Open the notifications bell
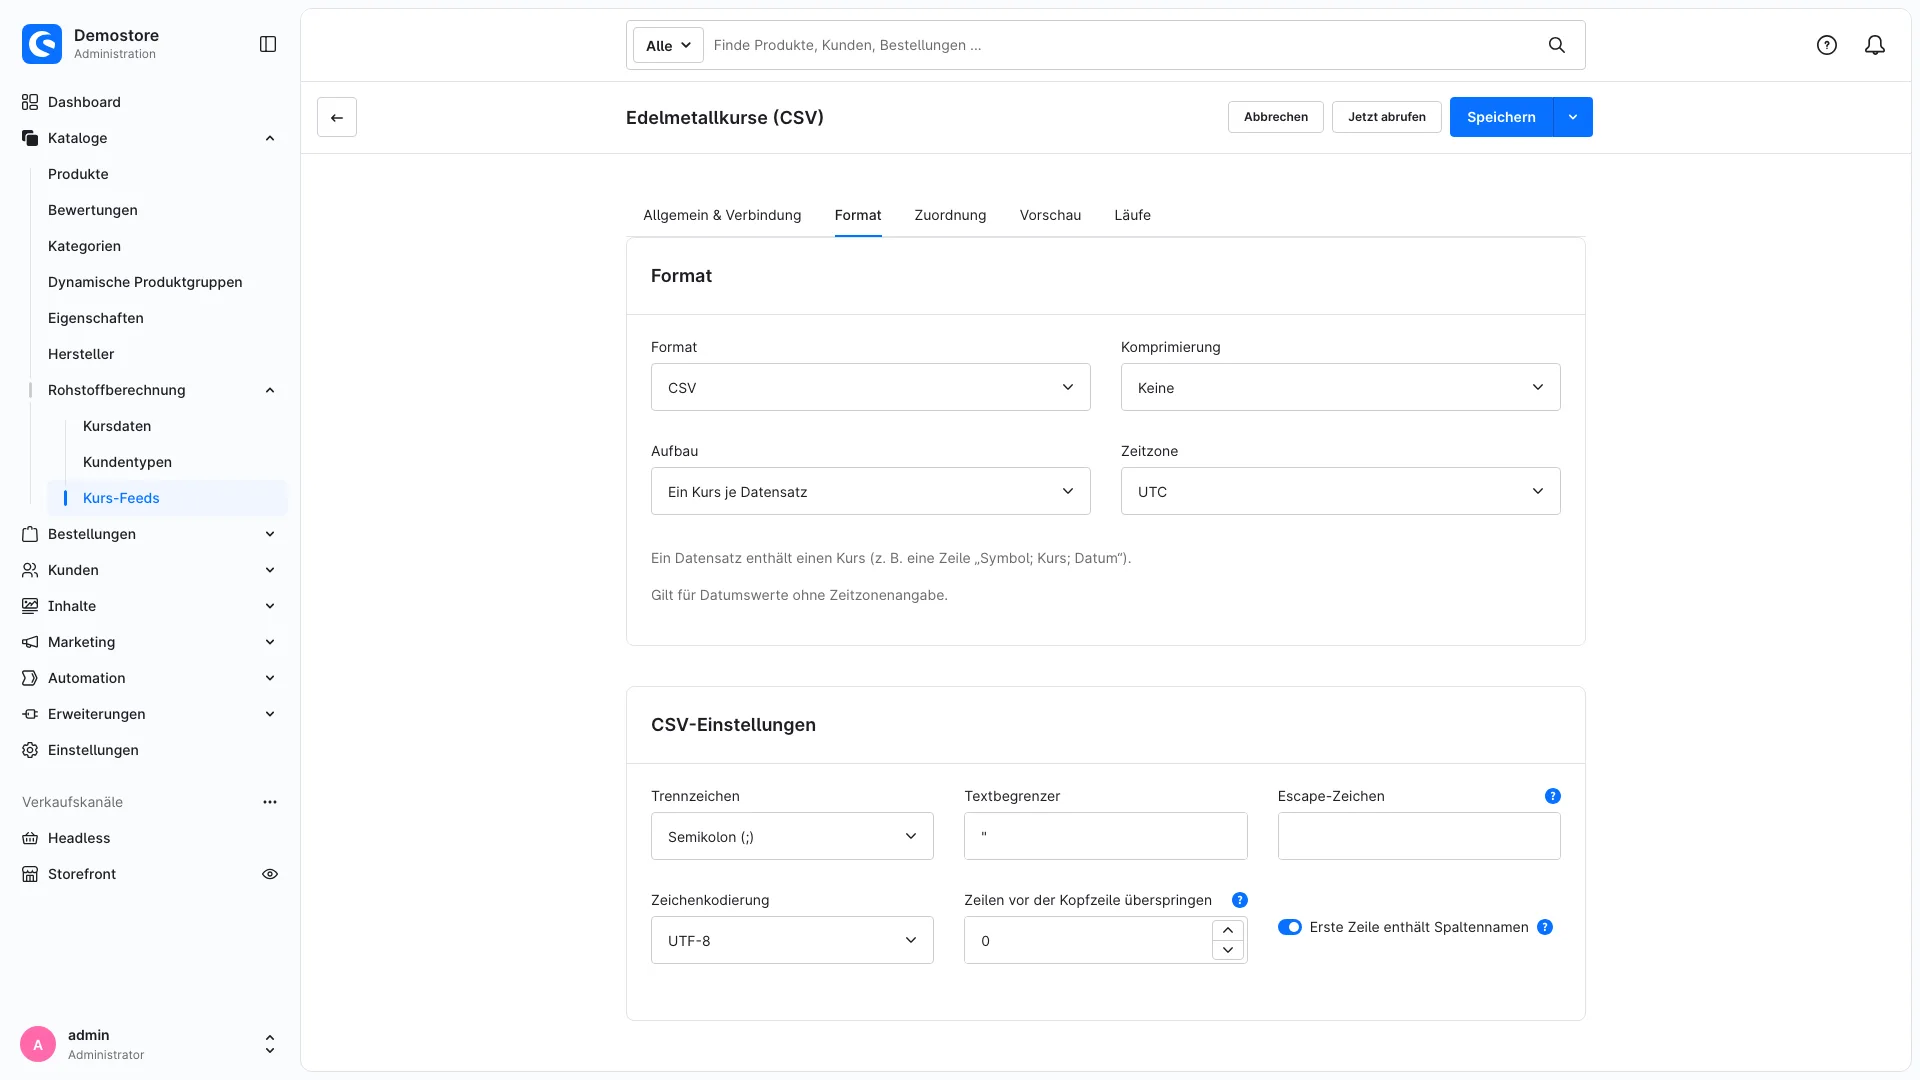This screenshot has width=1920, height=1080. pyautogui.click(x=1875, y=45)
